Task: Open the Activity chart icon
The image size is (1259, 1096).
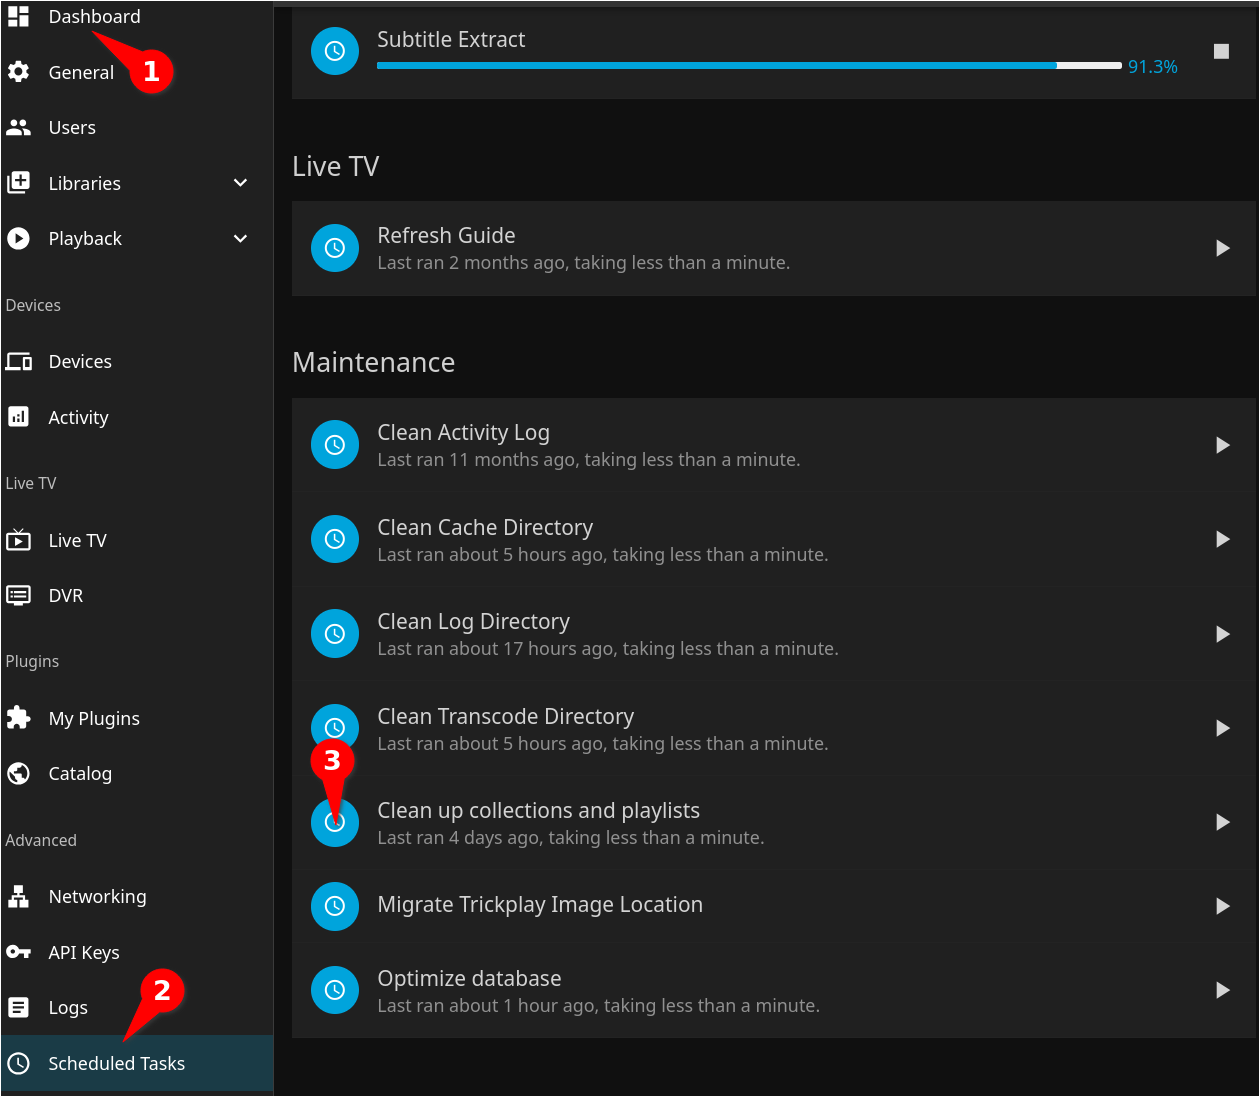Action: pyautogui.click(x=18, y=417)
